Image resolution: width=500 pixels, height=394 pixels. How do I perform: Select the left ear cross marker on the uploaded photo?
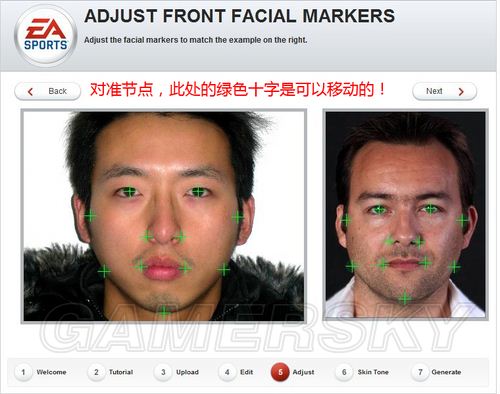pos(90,216)
